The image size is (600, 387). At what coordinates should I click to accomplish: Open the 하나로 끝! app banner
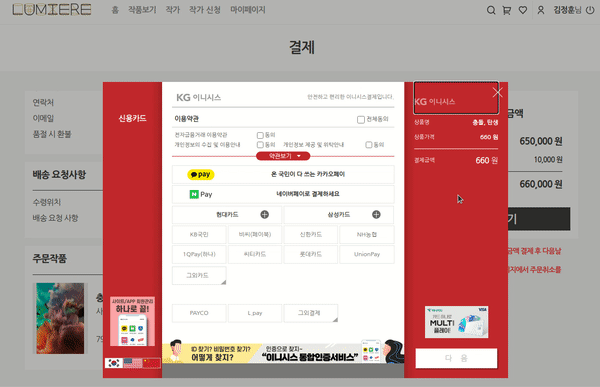pyautogui.click(x=132, y=321)
